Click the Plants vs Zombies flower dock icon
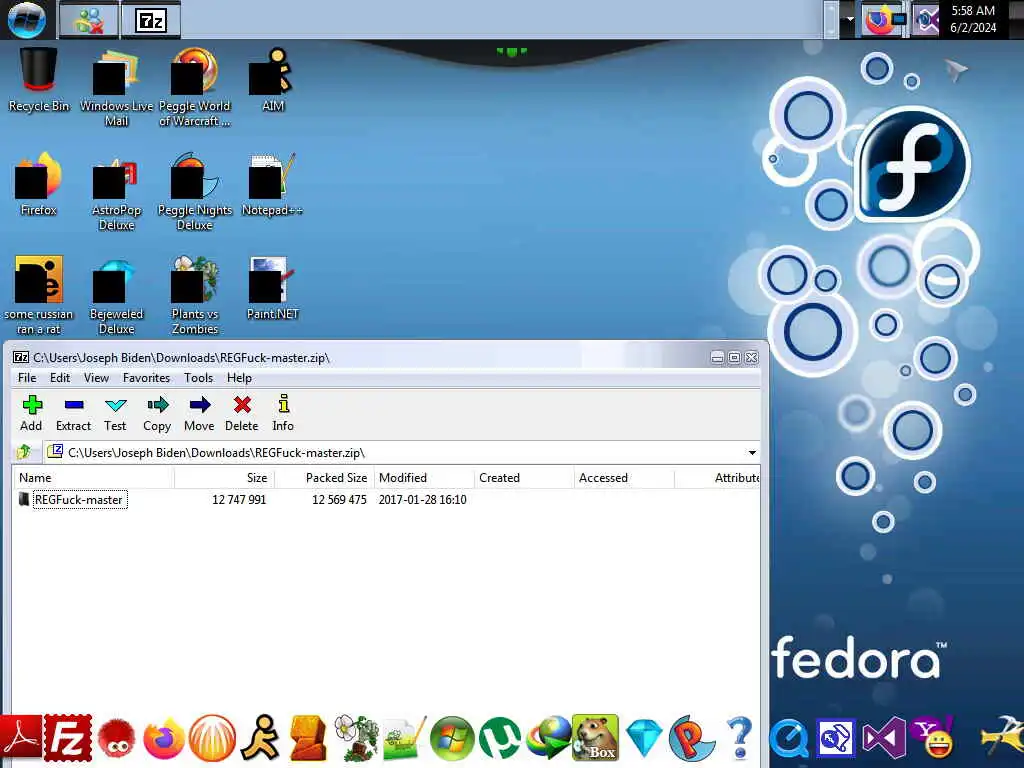Image resolution: width=1024 pixels, height=768 pixels. tap(357, 738)
